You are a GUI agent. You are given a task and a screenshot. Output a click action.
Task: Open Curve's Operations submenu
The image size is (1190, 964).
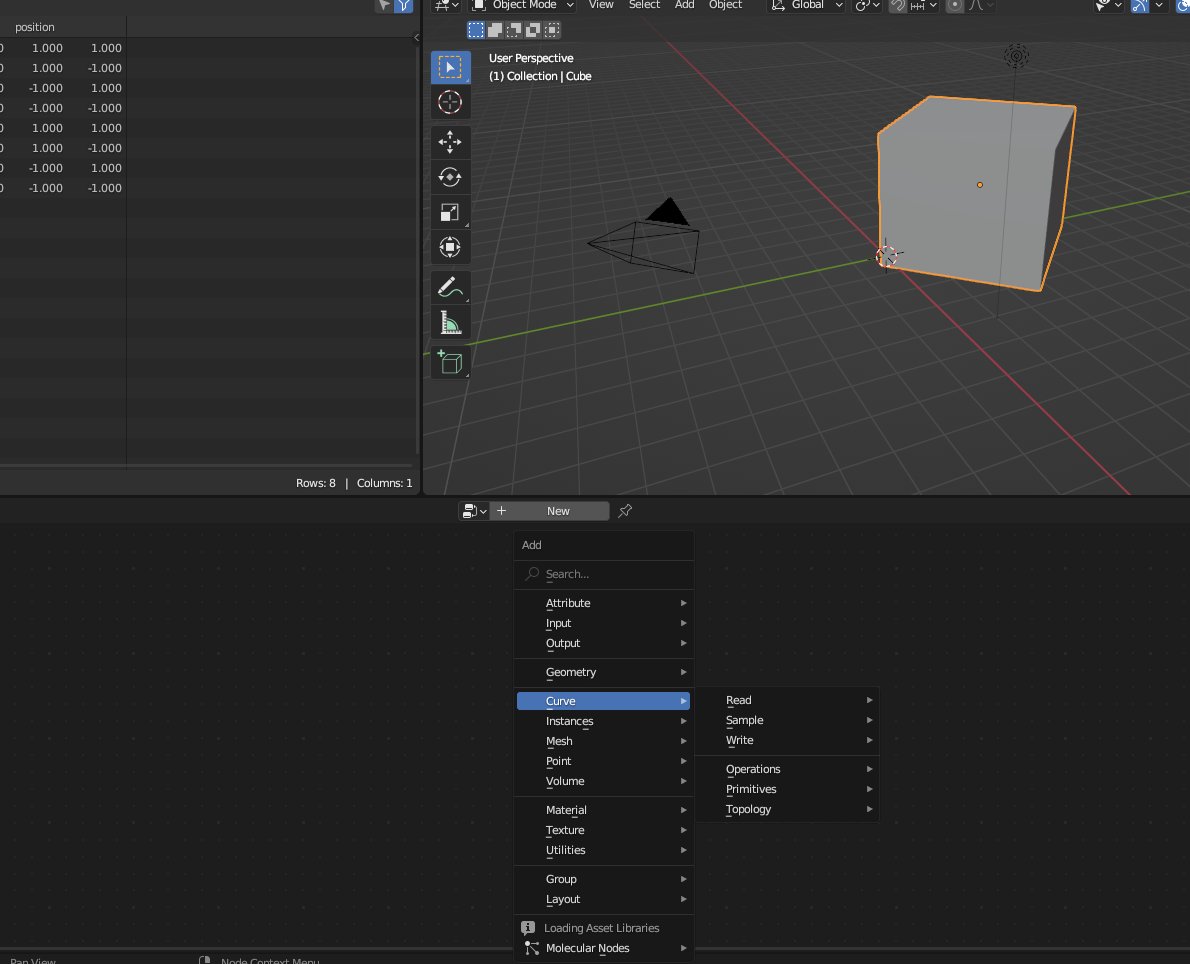point(787,770)
